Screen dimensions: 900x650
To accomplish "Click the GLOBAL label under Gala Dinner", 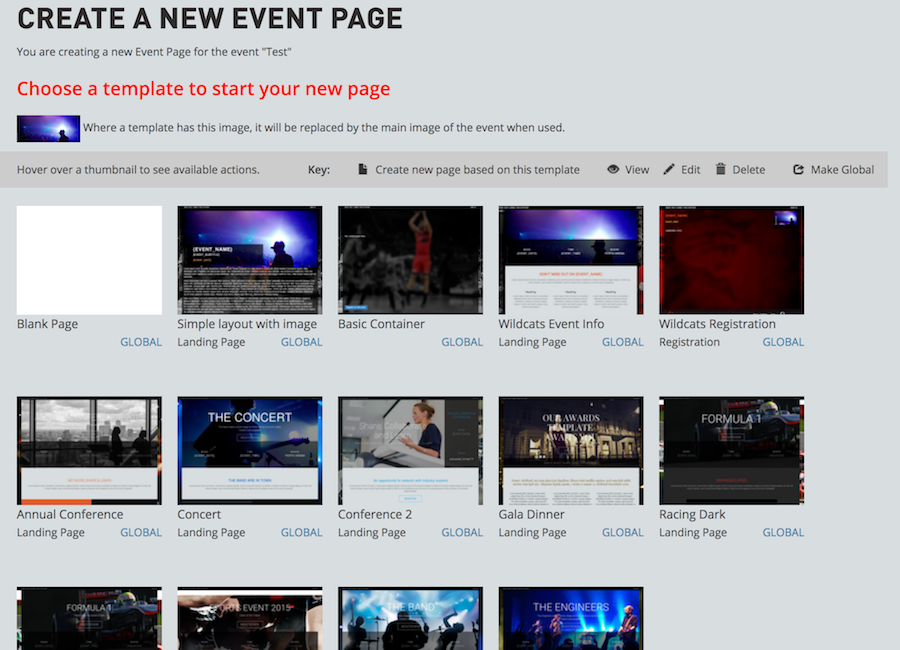I will coord(623,532).
